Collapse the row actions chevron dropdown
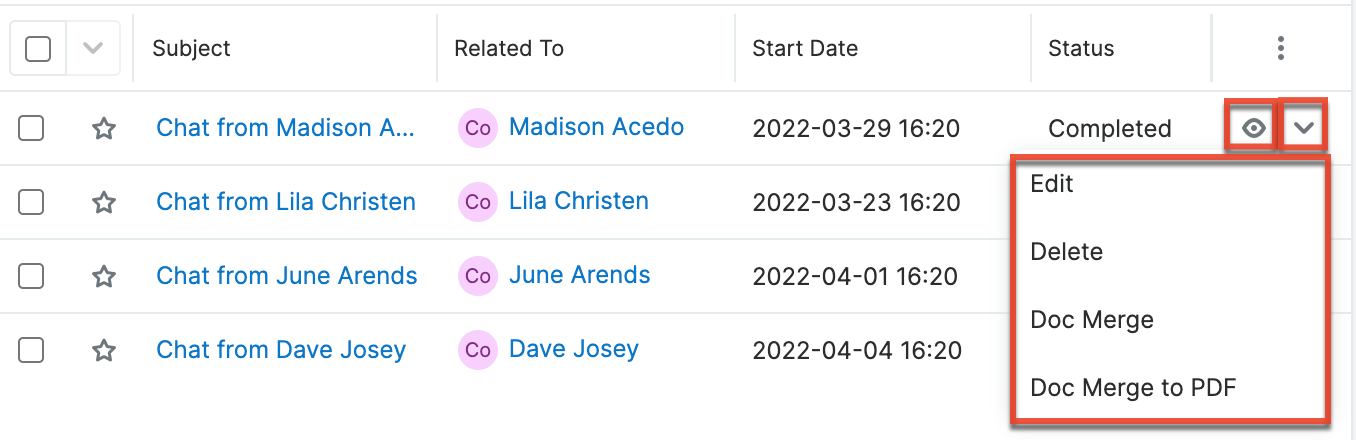 1304,128
